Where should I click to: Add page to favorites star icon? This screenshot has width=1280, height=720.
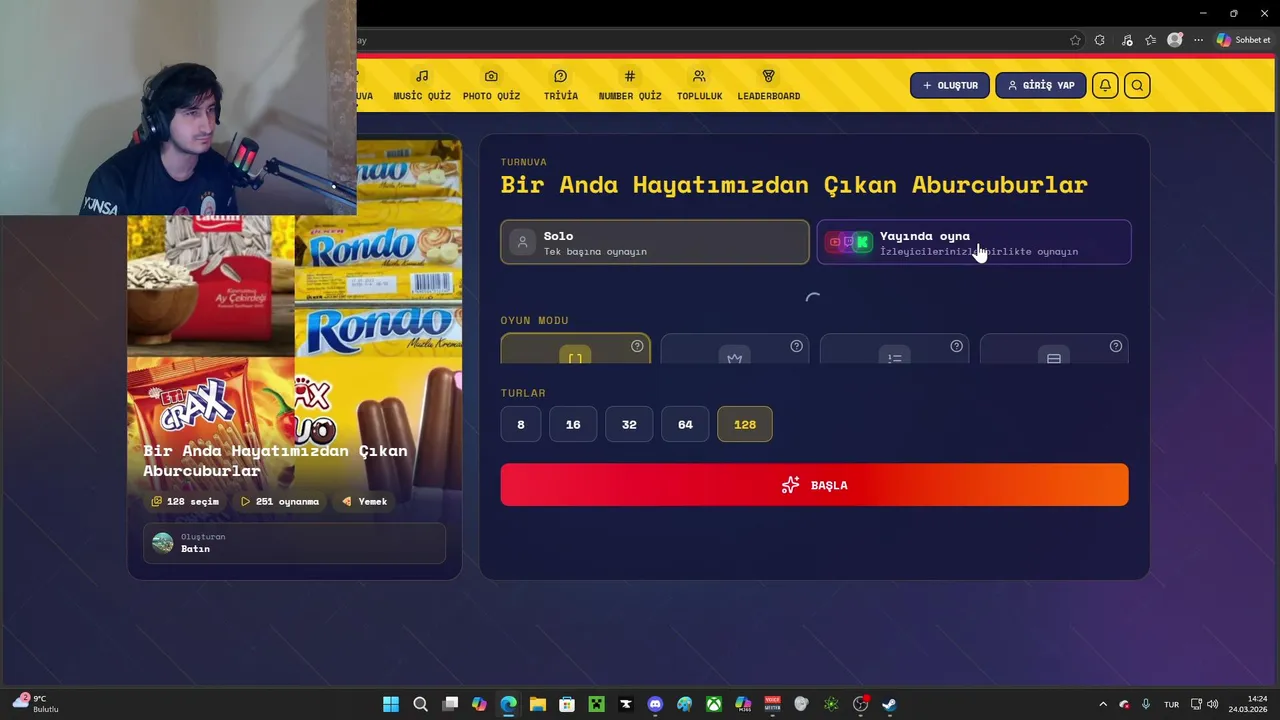[1075, 40]
